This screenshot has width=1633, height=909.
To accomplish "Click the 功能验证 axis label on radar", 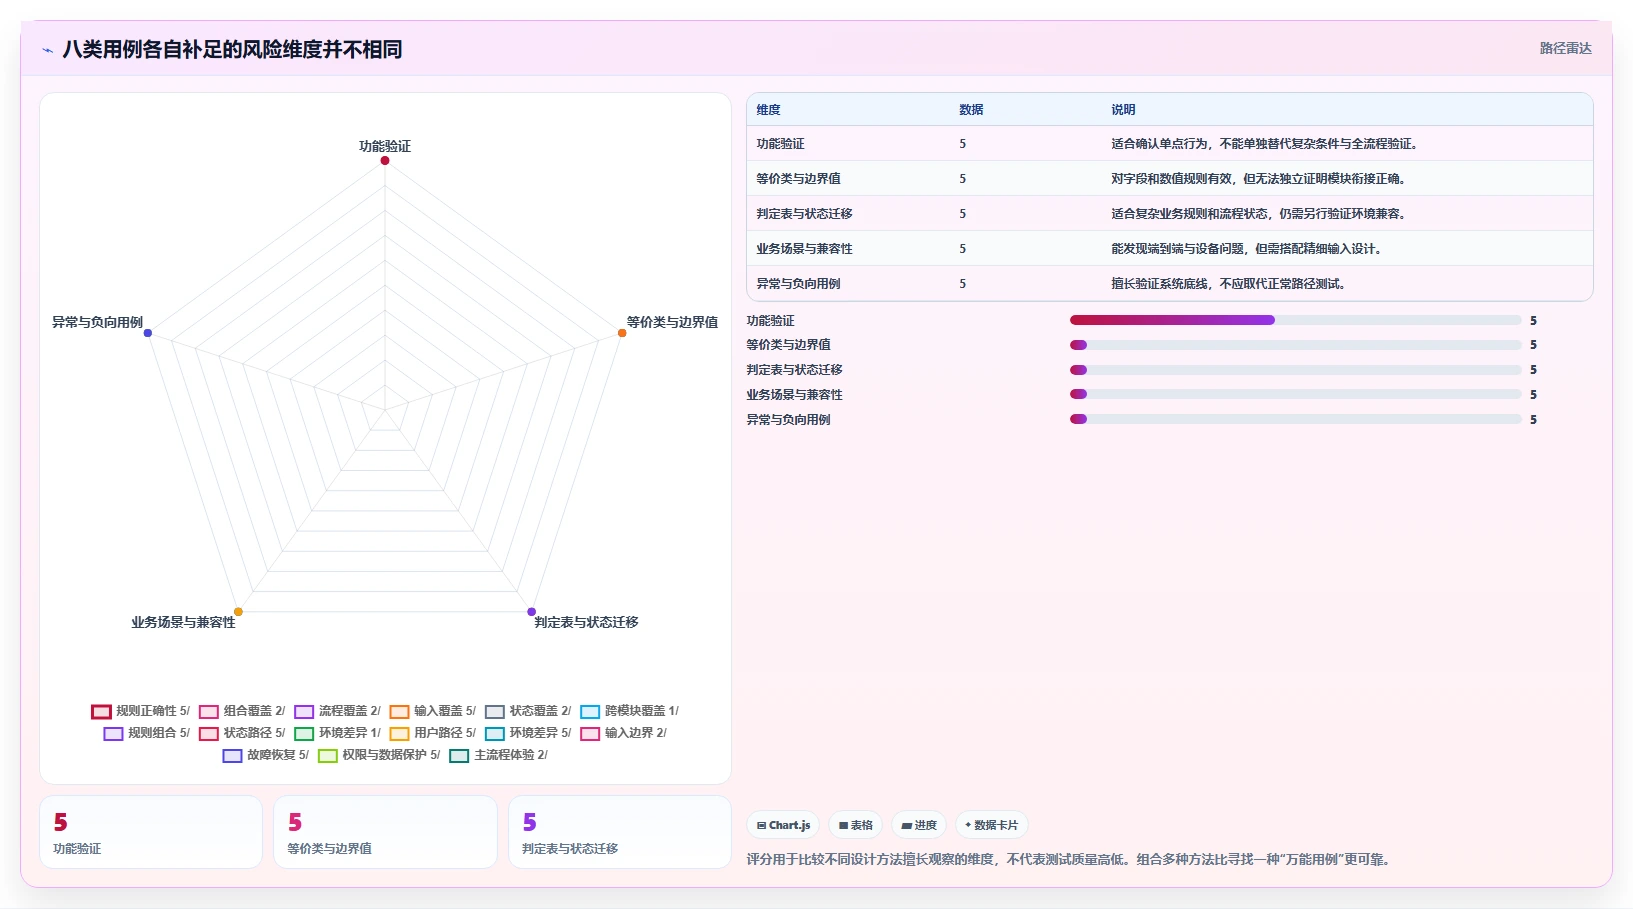I will click(x=385, y=146).
